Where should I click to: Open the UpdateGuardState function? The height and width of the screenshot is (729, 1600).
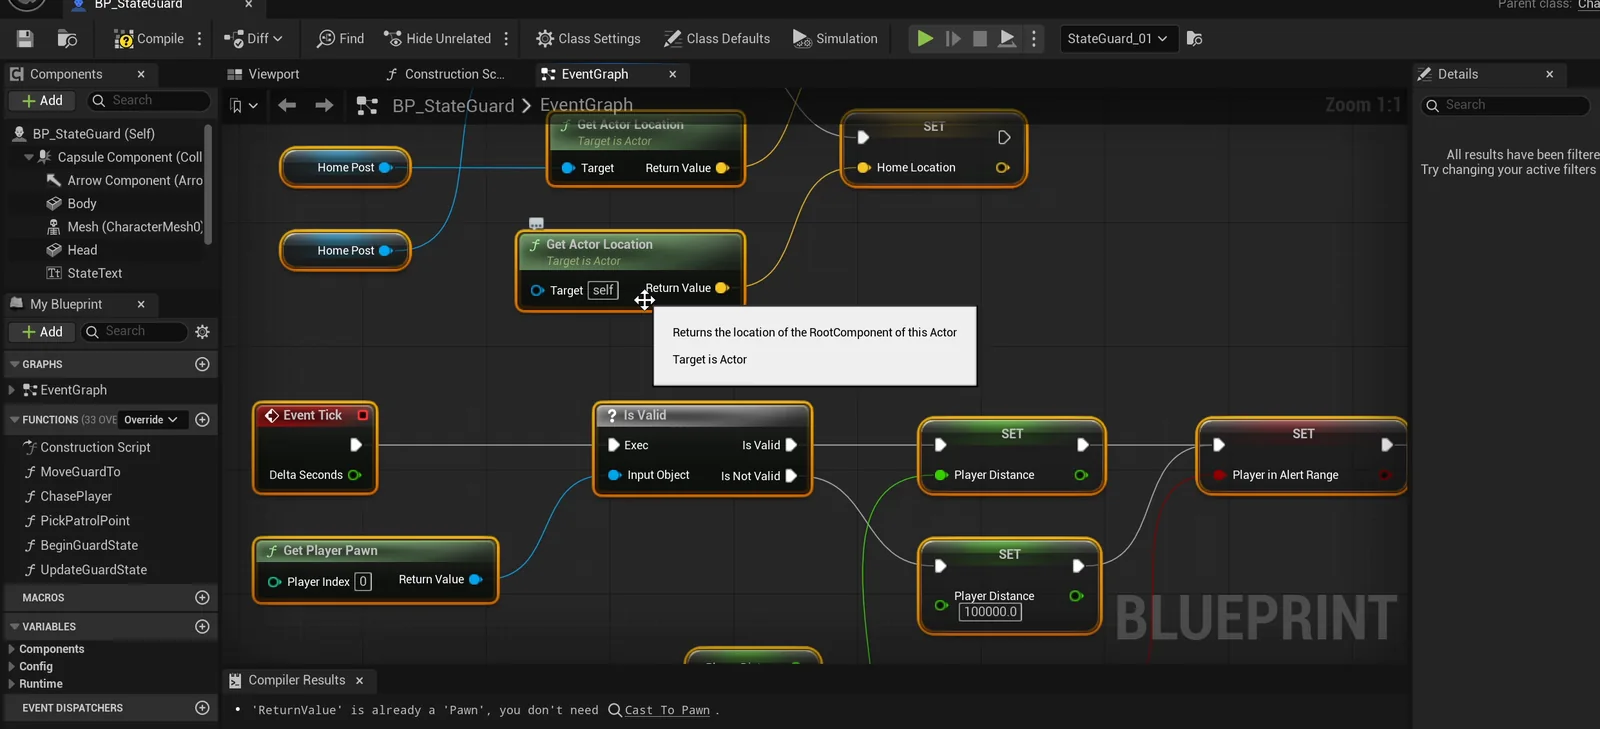click(x=93, y=570)
